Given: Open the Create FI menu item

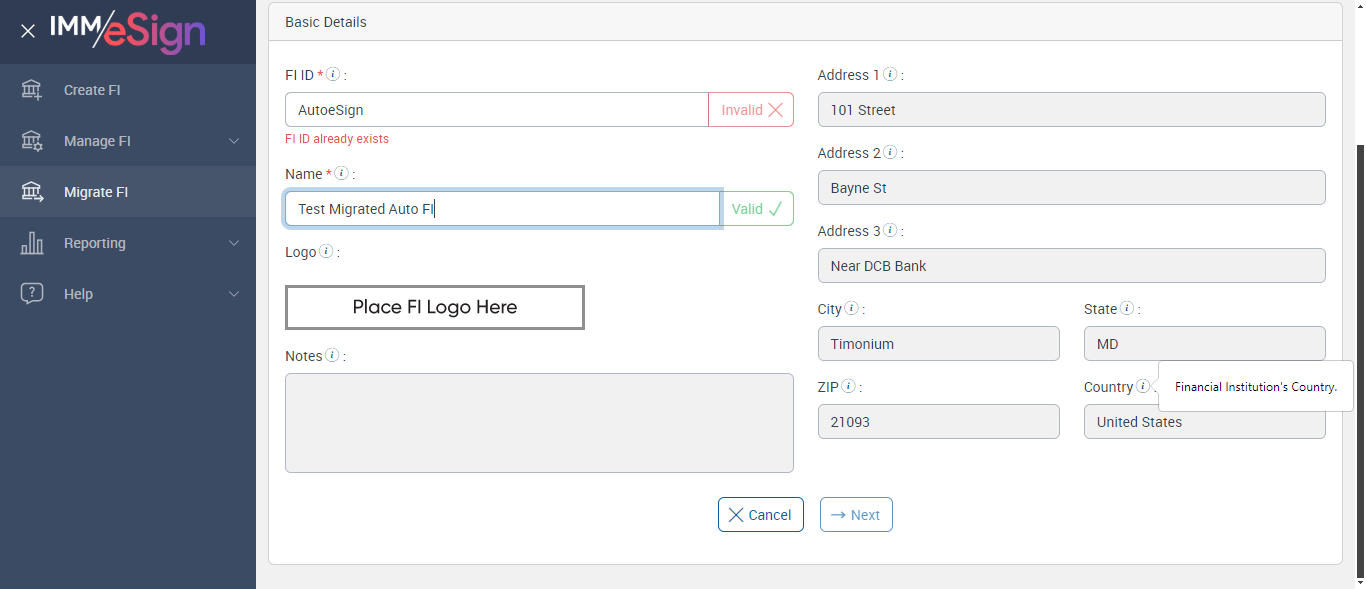Looking at the screenshot, I should click(92, 90).
